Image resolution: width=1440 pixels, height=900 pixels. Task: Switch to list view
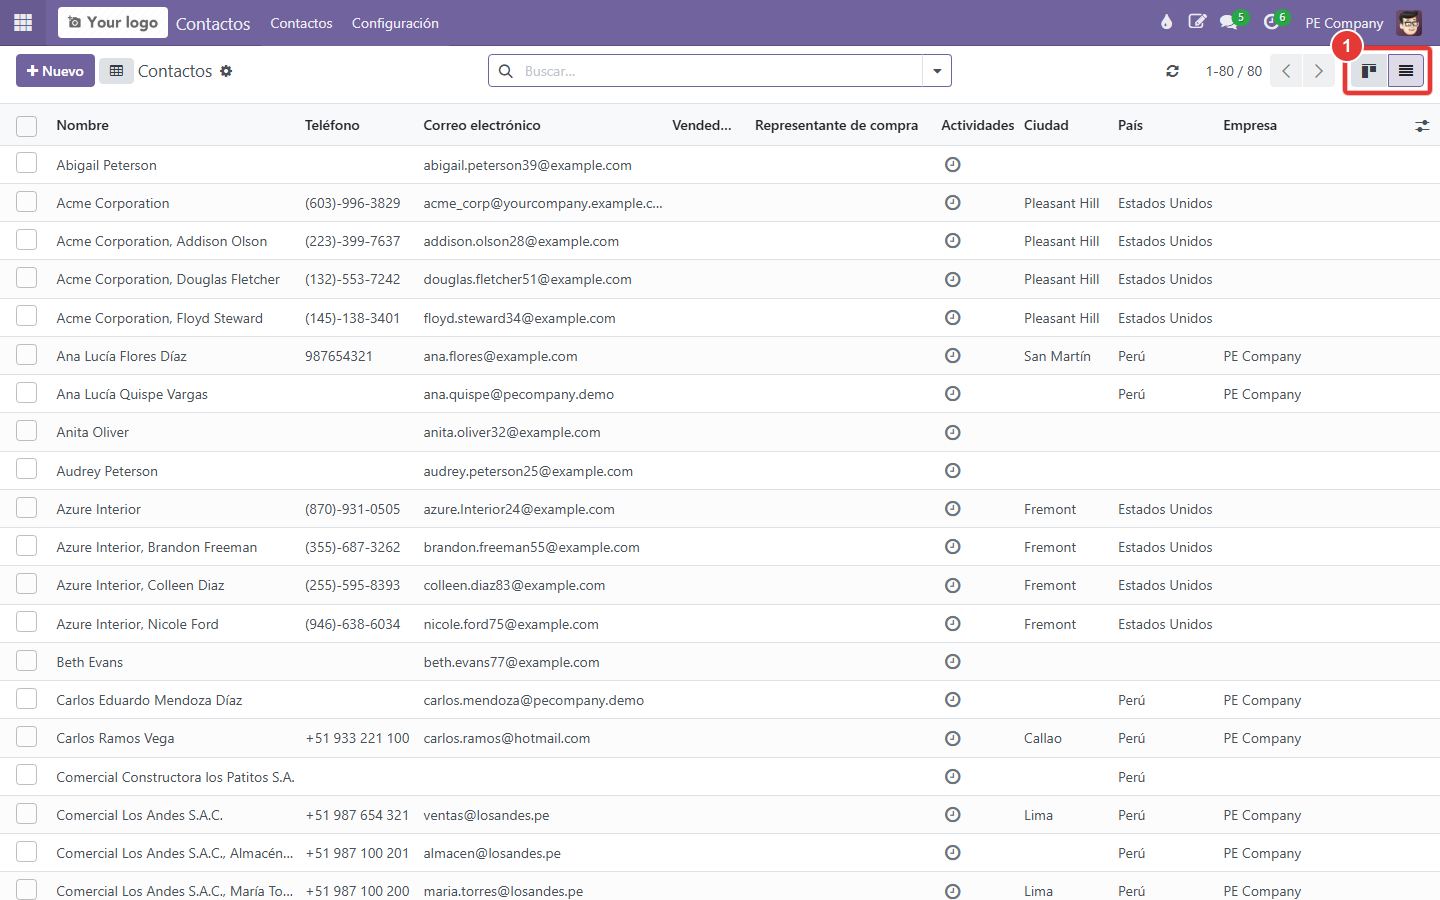click(x=1406, y=71)
